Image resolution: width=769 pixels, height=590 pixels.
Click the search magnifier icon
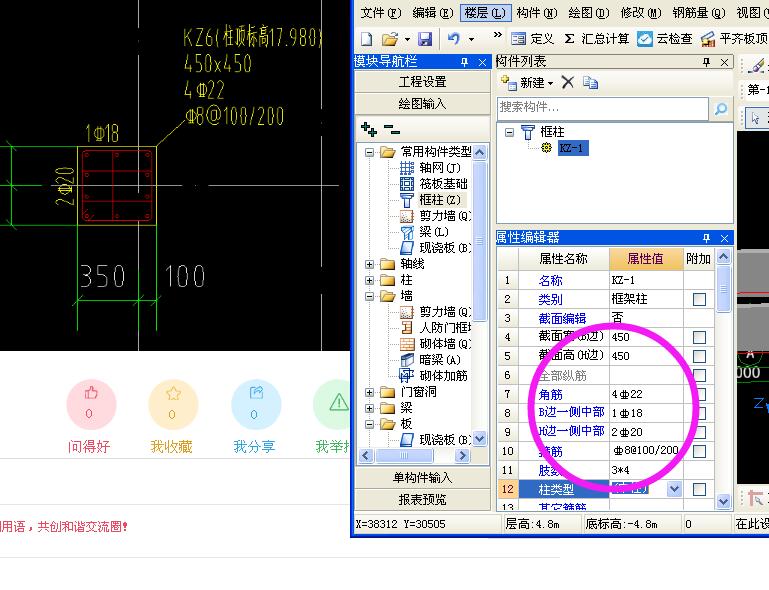pyautogui.click(x=720, y=108)
